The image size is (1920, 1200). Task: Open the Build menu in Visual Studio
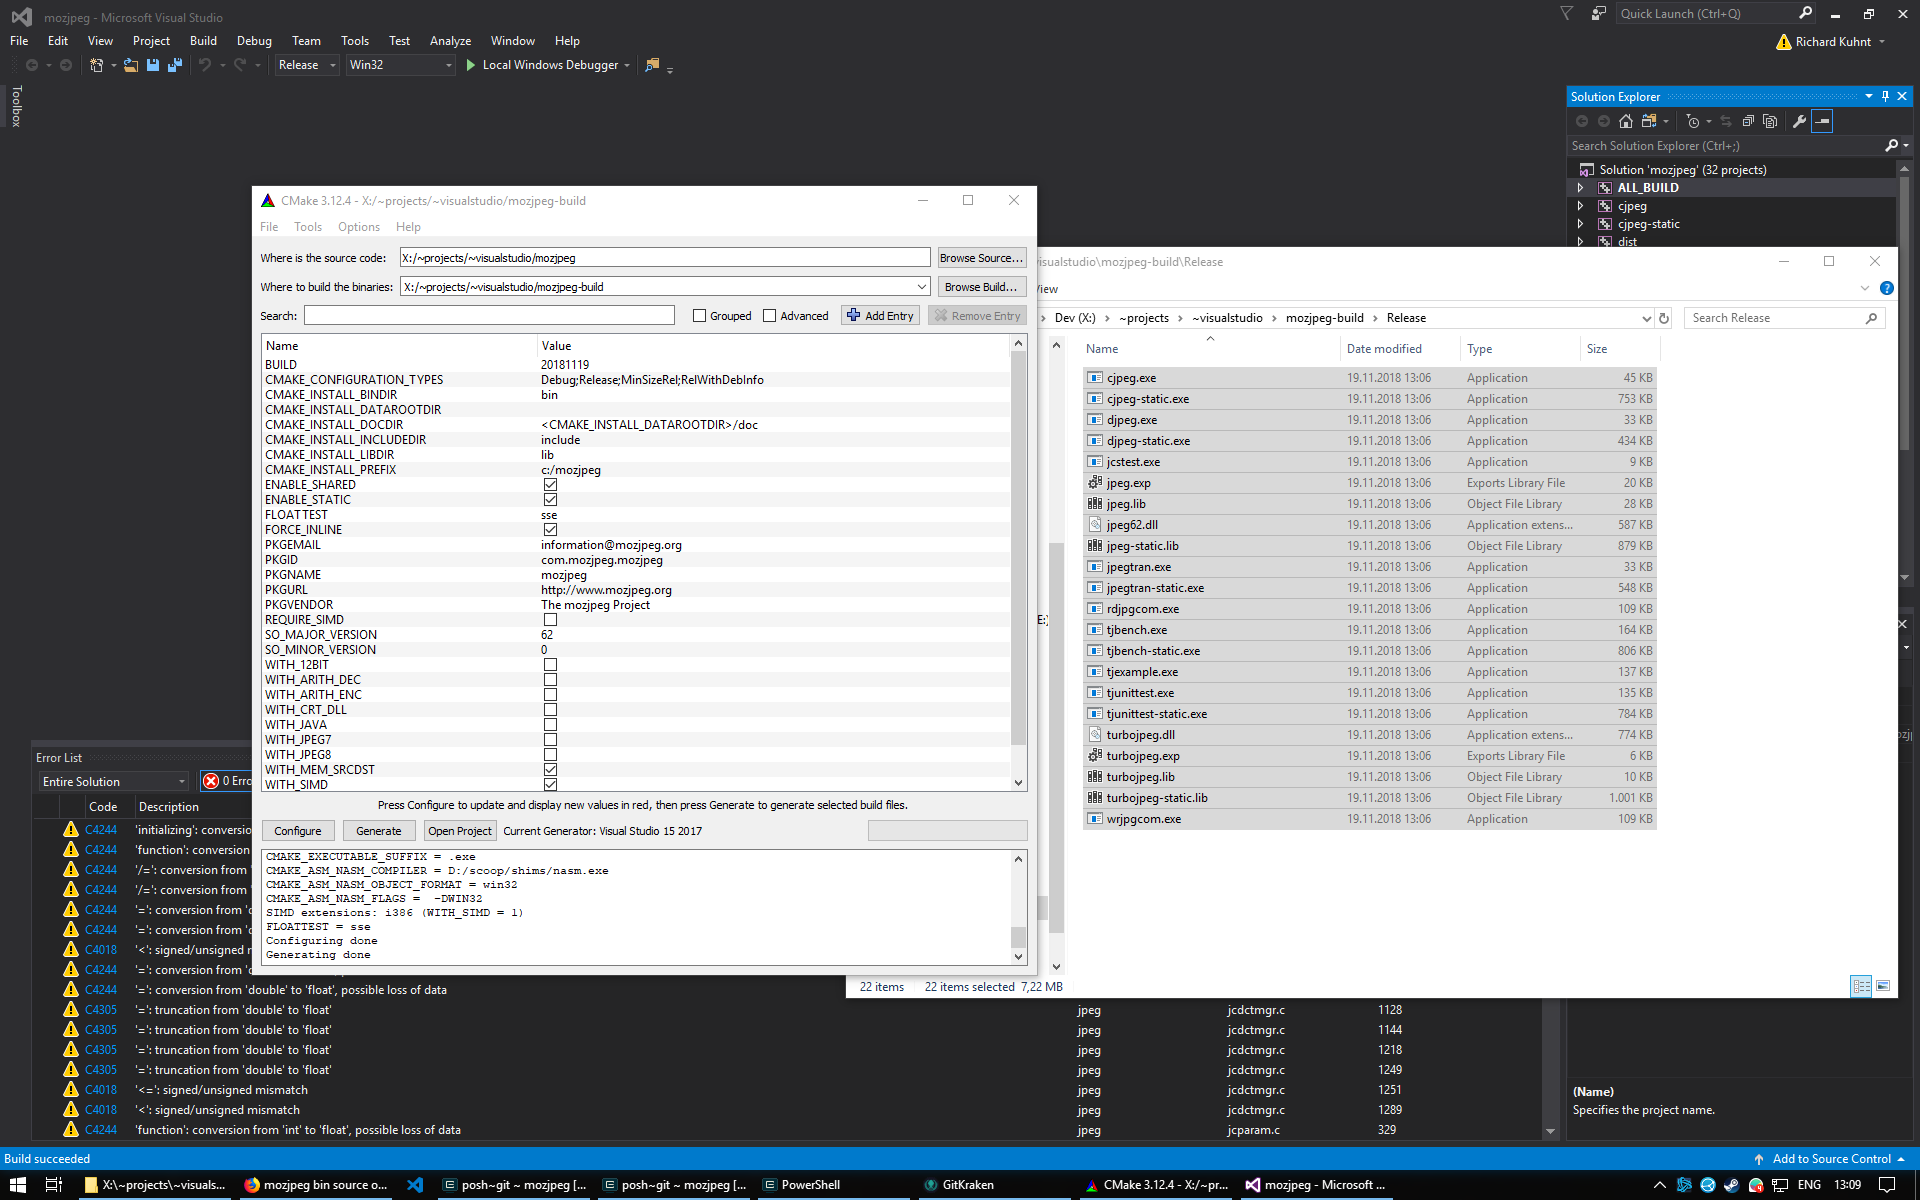pyautogui.click(x=203, y=40)
